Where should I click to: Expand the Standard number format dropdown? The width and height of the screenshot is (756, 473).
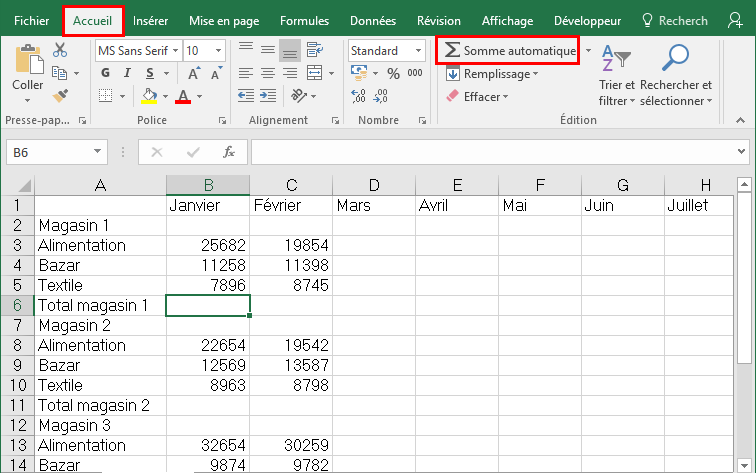pos(418,50)
